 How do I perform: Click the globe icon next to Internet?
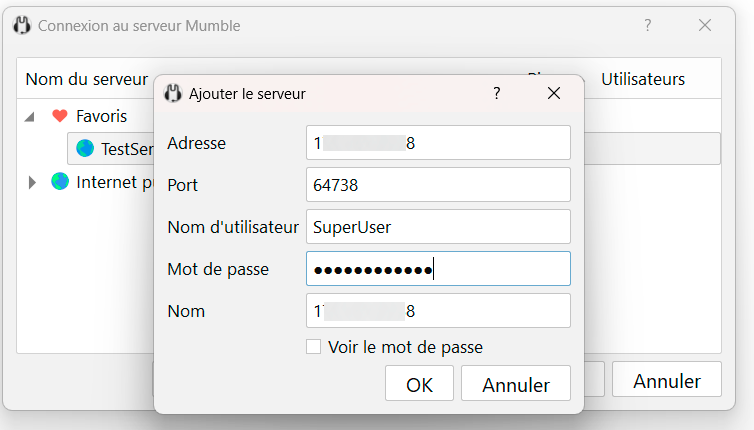pos(60,182)
